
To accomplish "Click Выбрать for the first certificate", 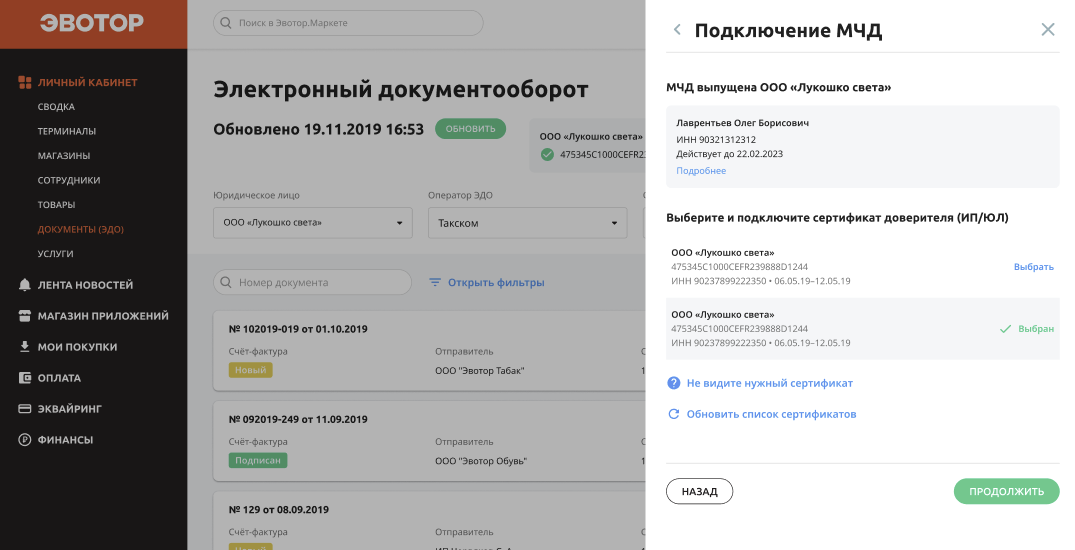I will (1033, 267).
